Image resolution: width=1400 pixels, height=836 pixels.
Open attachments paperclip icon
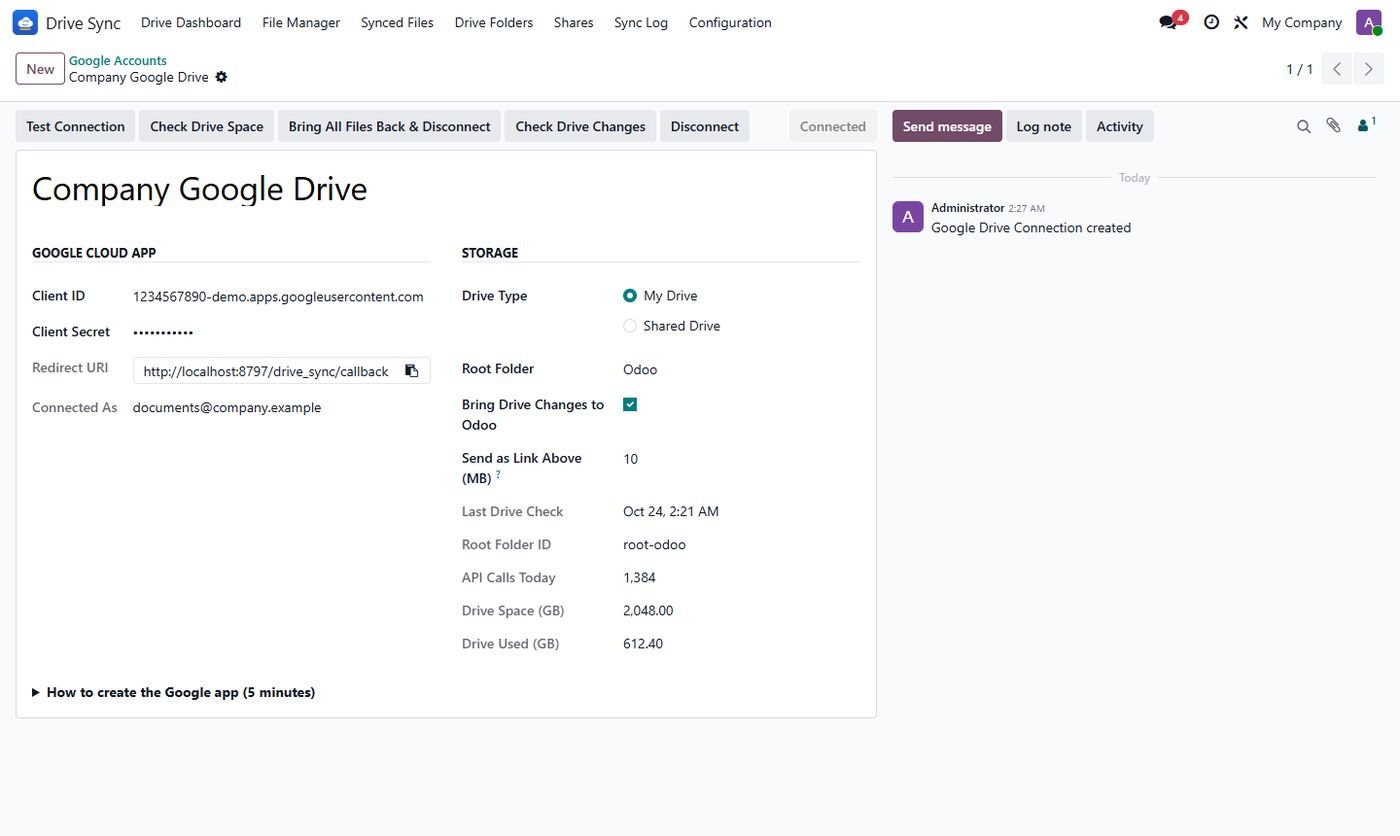pyautogui.click(x=1333, y=126)
